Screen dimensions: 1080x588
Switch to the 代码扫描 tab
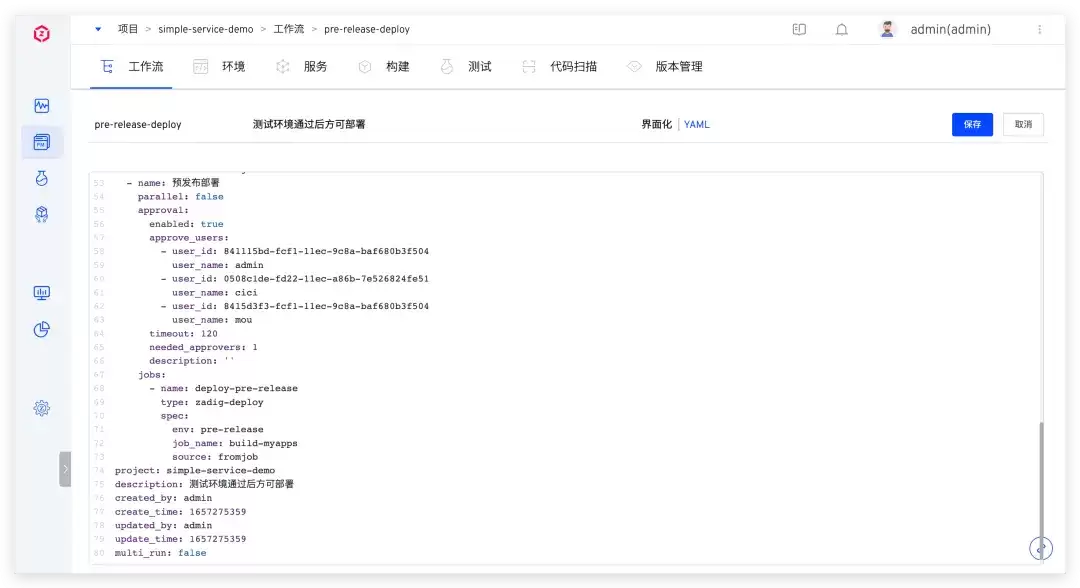pos(559,67)
